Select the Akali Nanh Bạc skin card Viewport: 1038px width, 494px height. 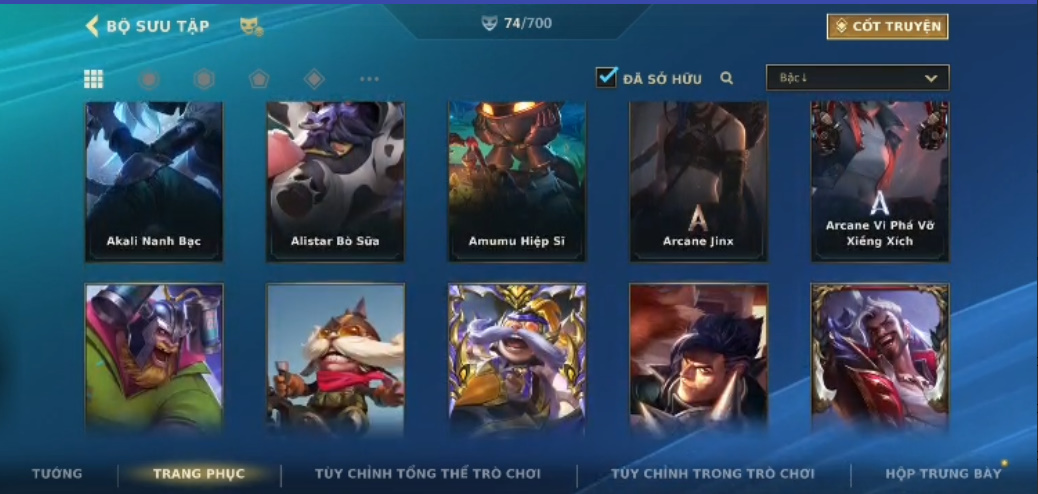click(x=154, y=181)
